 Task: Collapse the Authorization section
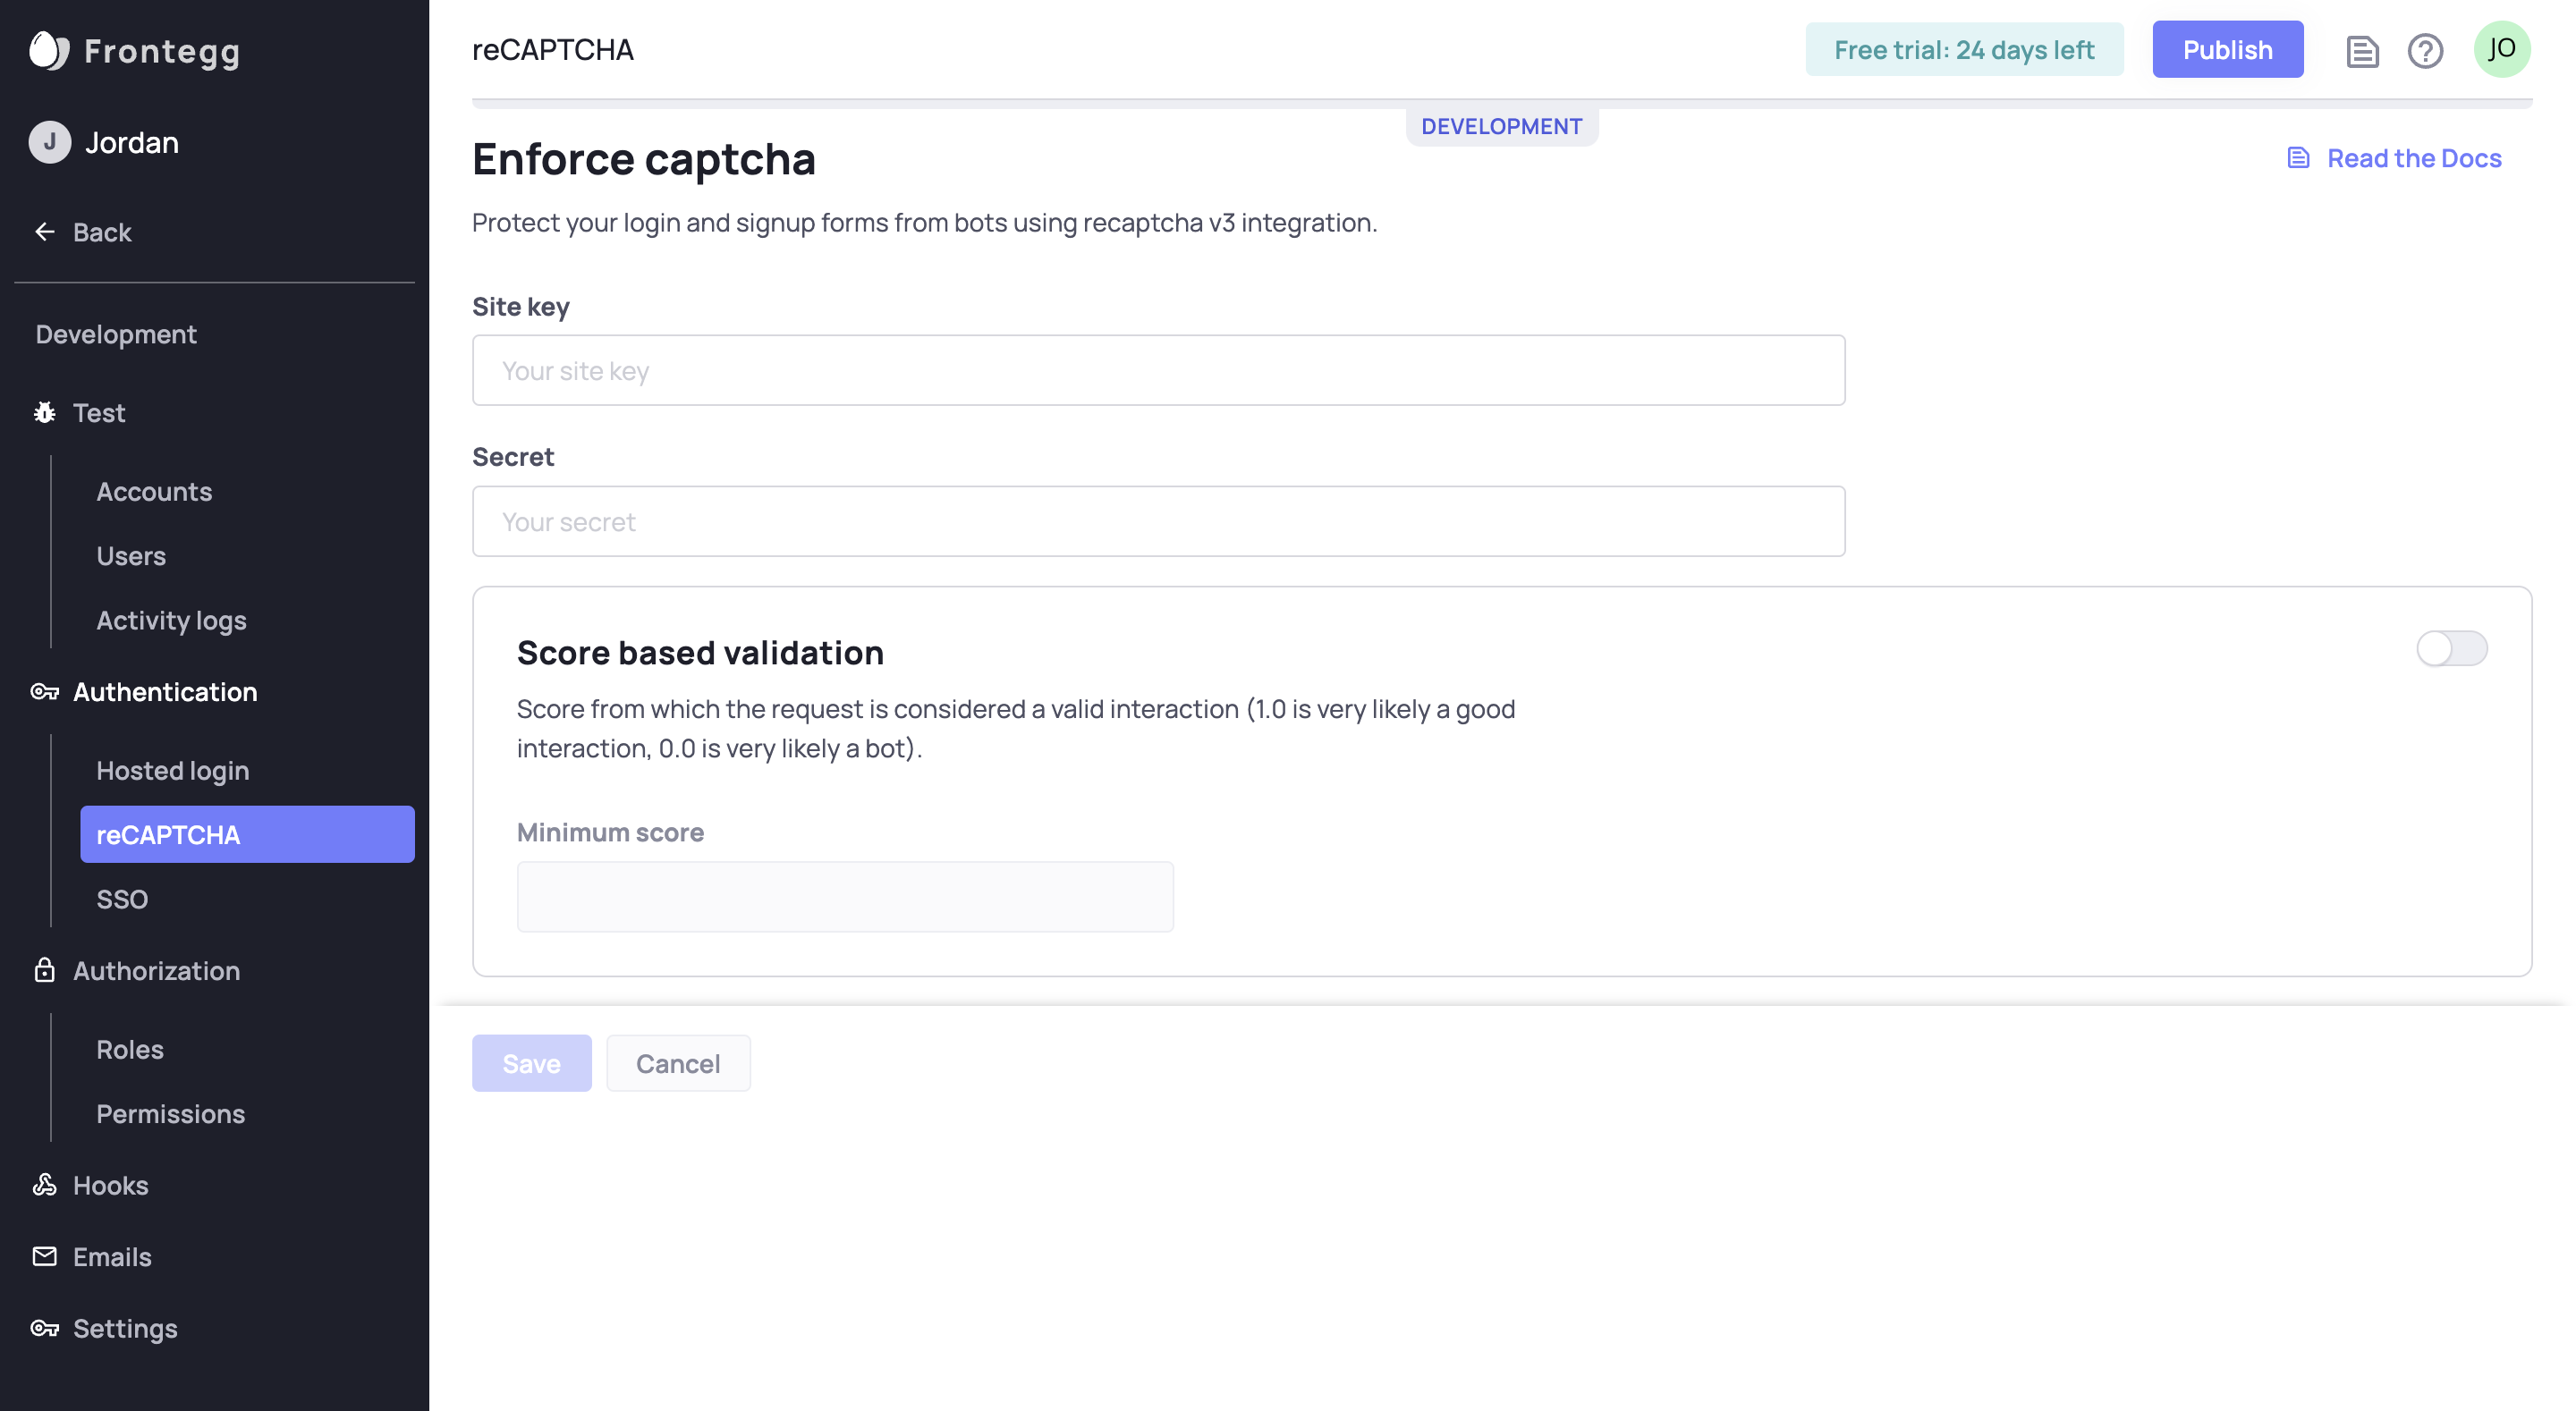point(156,971)
